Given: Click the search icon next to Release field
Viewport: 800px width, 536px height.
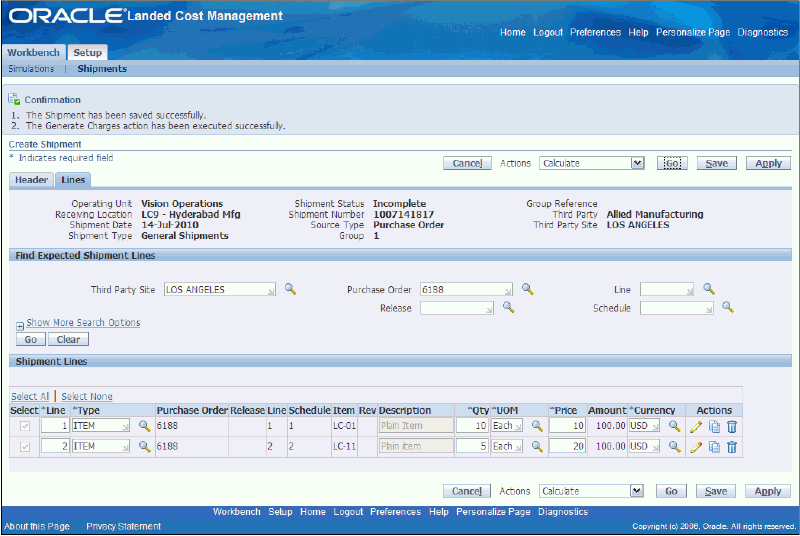Looking at the screenshot, I should (508, 308).
